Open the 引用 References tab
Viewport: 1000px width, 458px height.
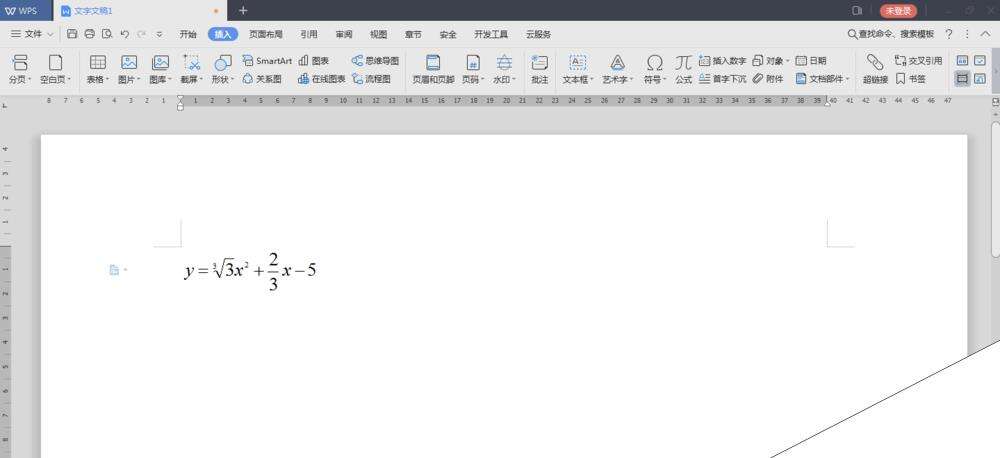pyautogui.click(x=309, y=34)
